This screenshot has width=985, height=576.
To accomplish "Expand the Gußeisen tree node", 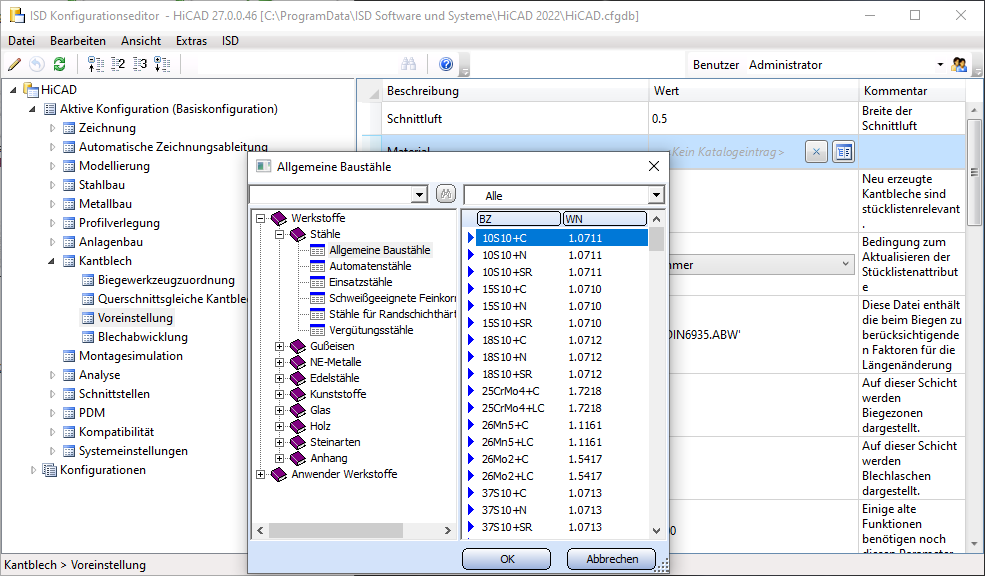I will tap(280, 346).
